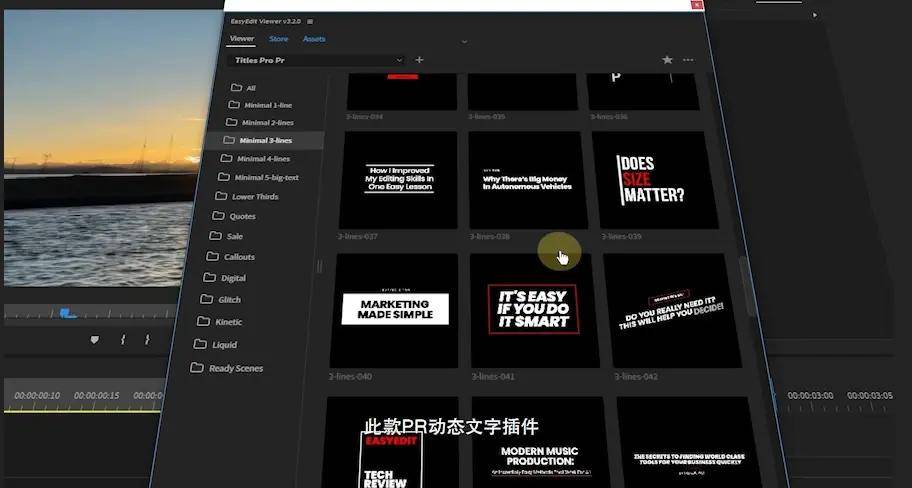Open the EasyEdit Viewer panel menu icon
The image size is (912, 488).
(x=310, y=22)
